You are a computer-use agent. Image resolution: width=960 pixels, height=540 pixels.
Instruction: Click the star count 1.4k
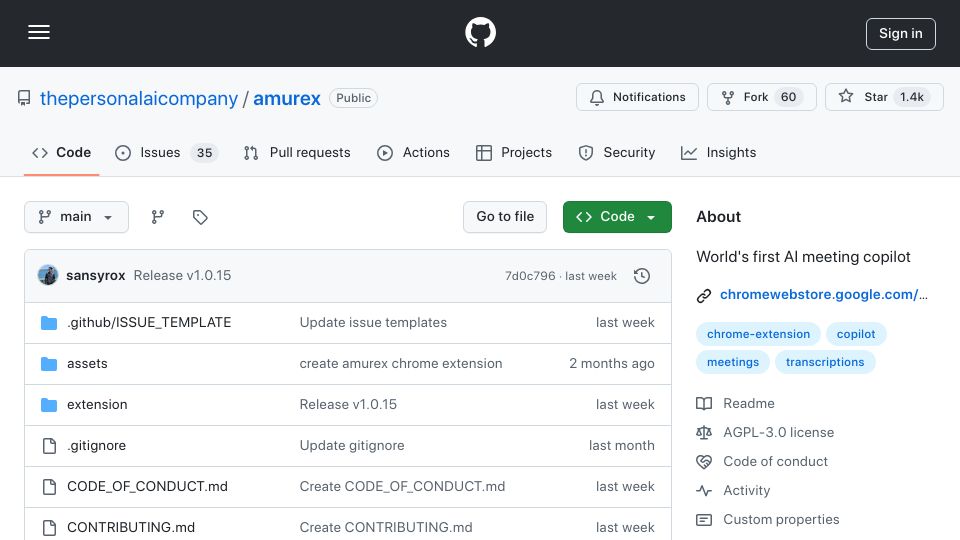(x=912, y=97)
